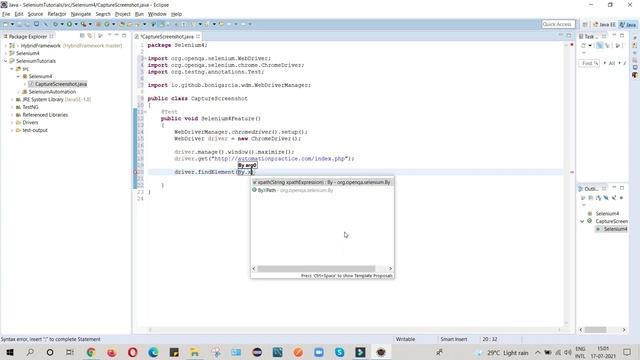Open Skype from the taskbar

340,352
